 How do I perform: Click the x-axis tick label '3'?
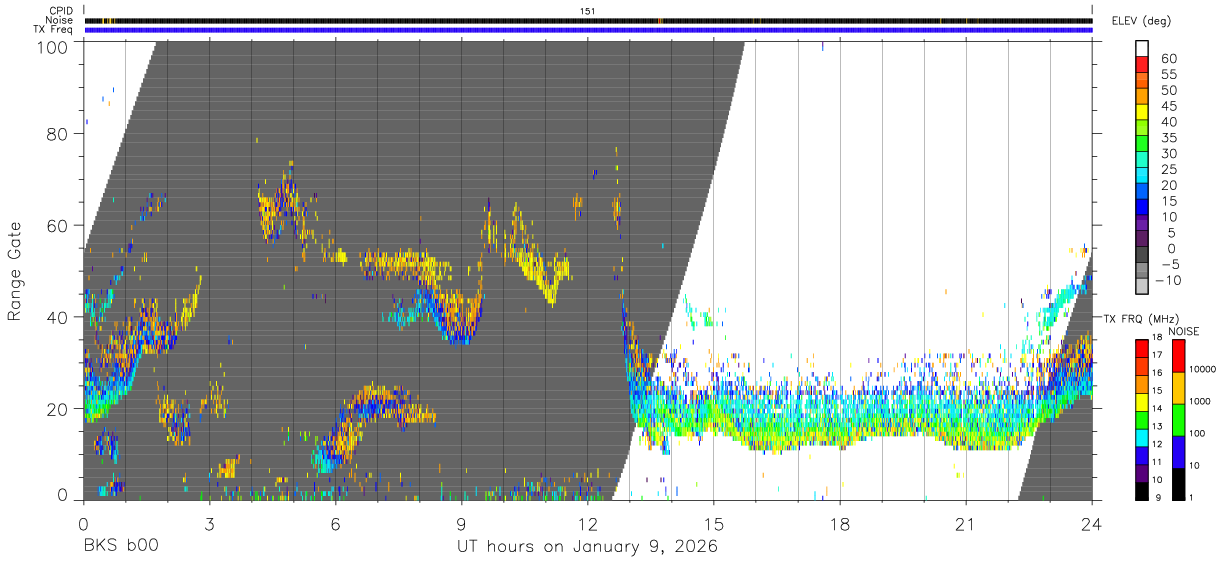[x=209, y=522]
